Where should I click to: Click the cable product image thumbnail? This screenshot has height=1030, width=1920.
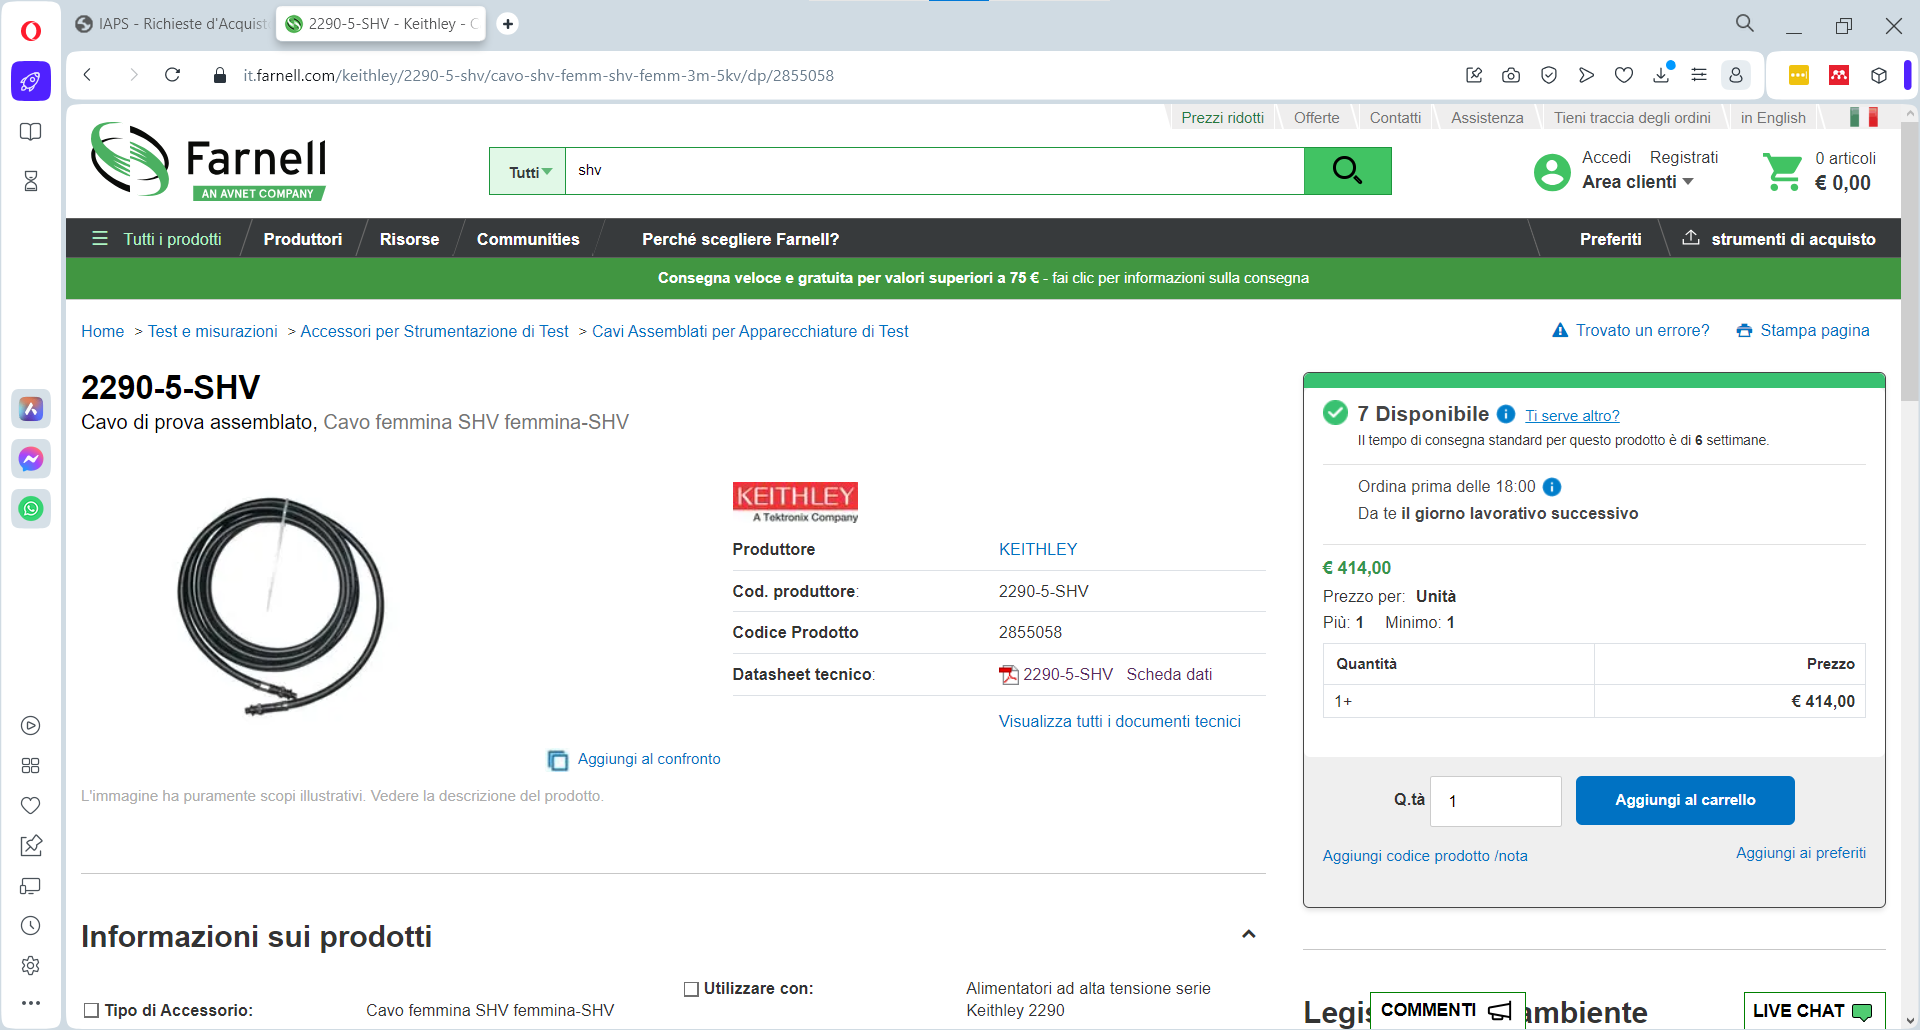pyautogui.click(x=280, y=606)
